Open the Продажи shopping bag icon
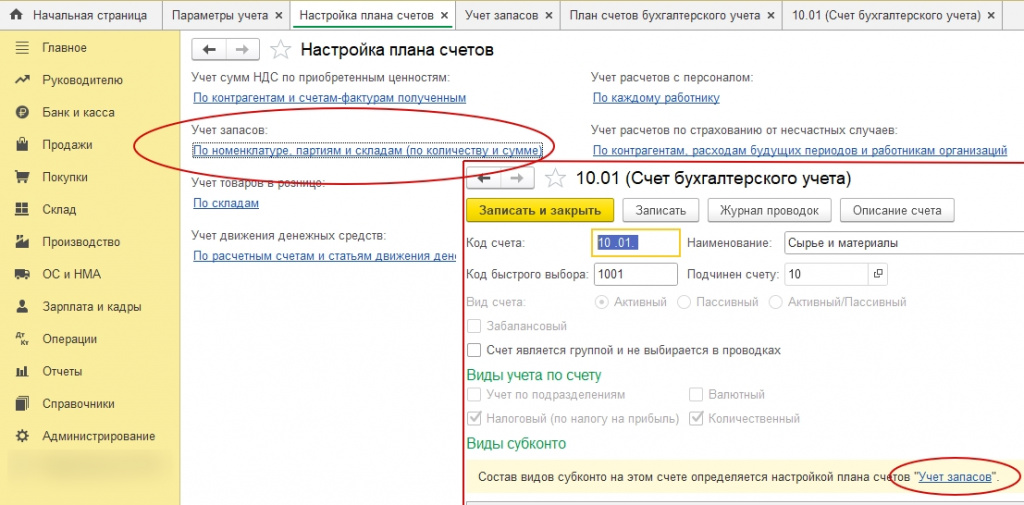The height and width of the screenshot is (505, 1024). pyautogui.click(x=22, y=145)
